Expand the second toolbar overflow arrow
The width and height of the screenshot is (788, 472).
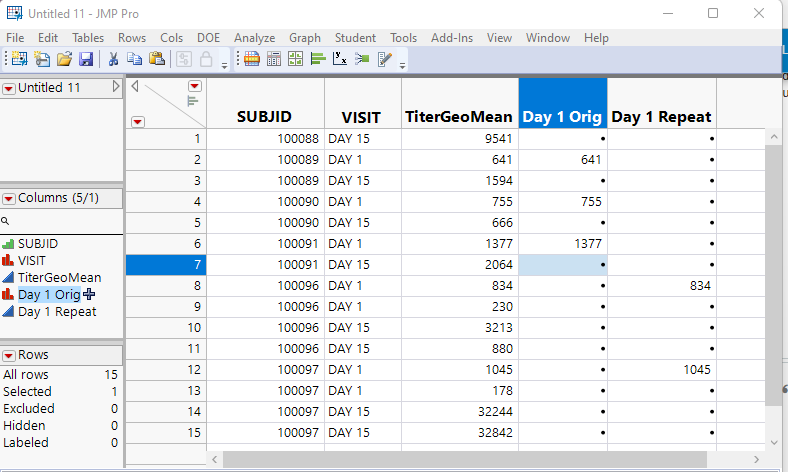tap(402, 65)
